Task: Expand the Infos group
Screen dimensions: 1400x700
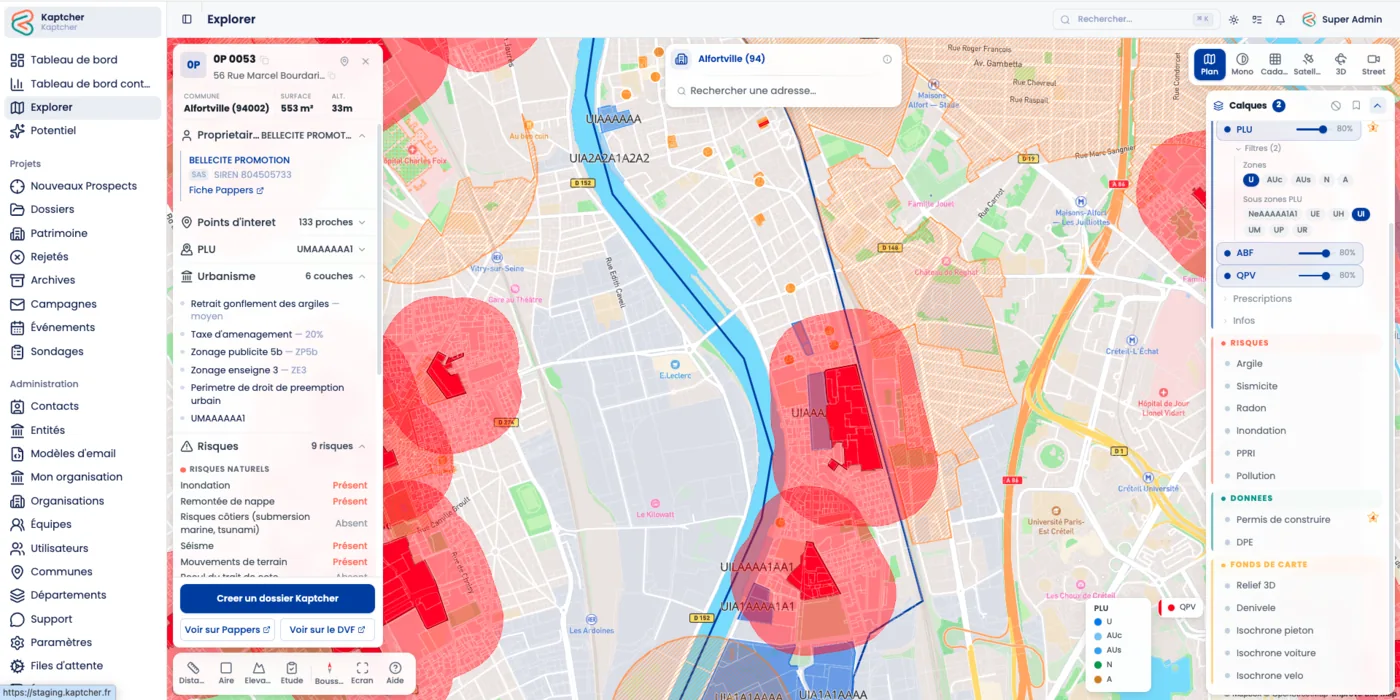Action: 1240,321
